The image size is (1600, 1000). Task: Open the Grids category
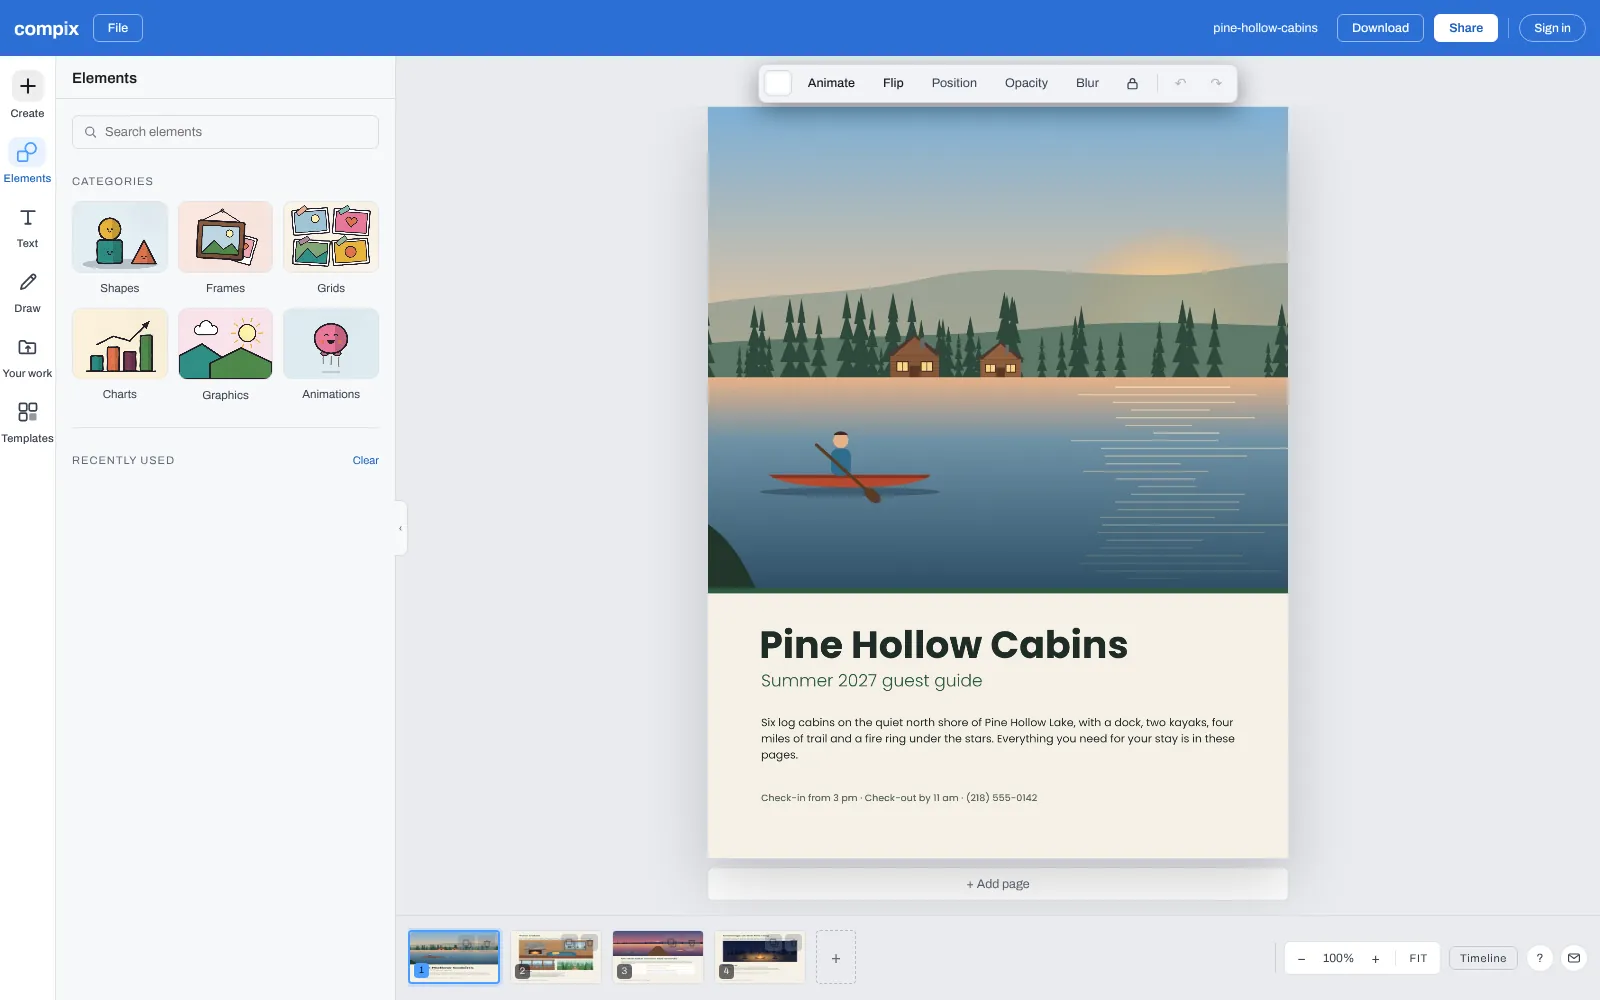click(331, 248)
